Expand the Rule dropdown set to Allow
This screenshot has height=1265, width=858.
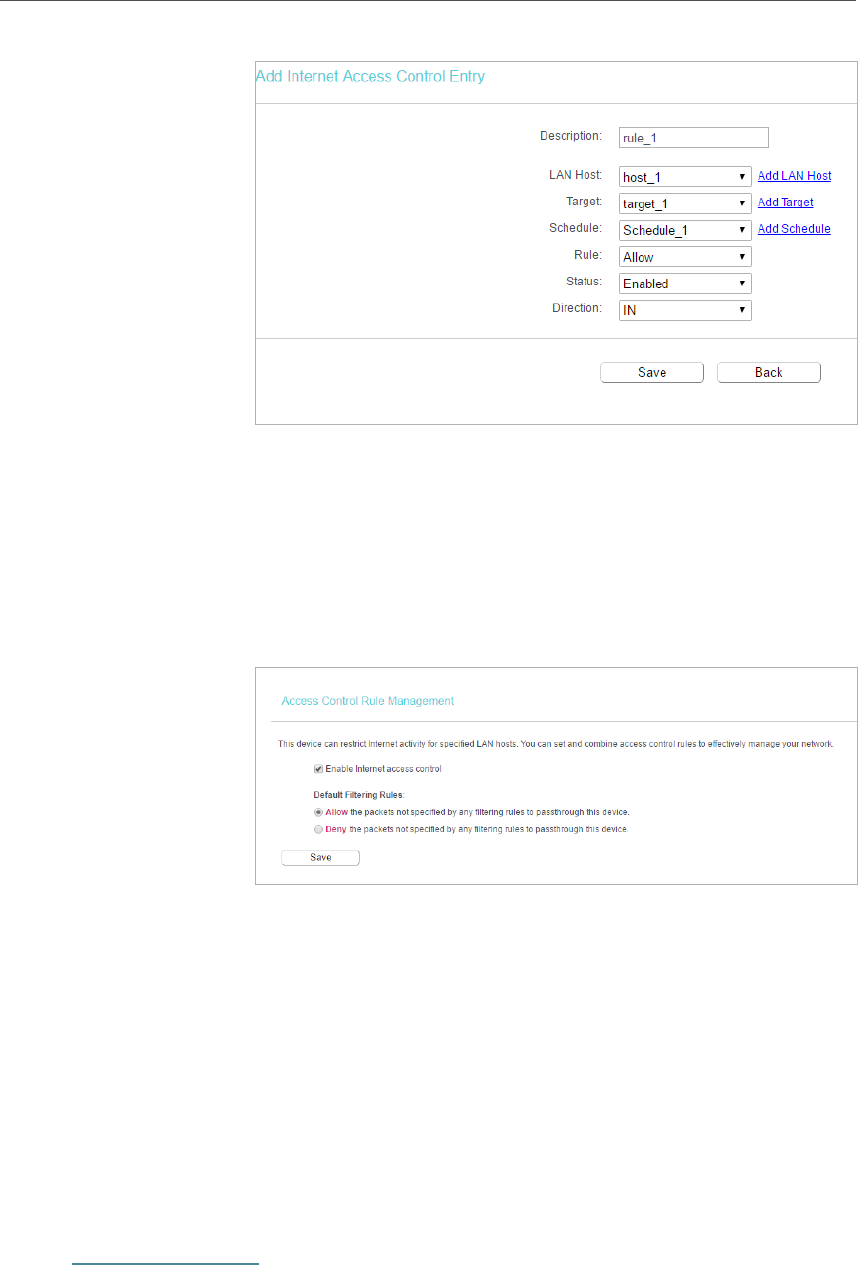tap(685, 257)
